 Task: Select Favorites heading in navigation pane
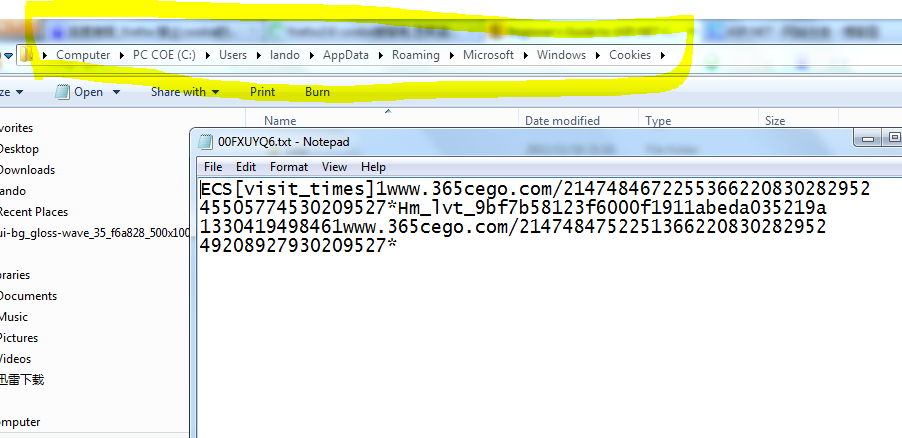16,128
